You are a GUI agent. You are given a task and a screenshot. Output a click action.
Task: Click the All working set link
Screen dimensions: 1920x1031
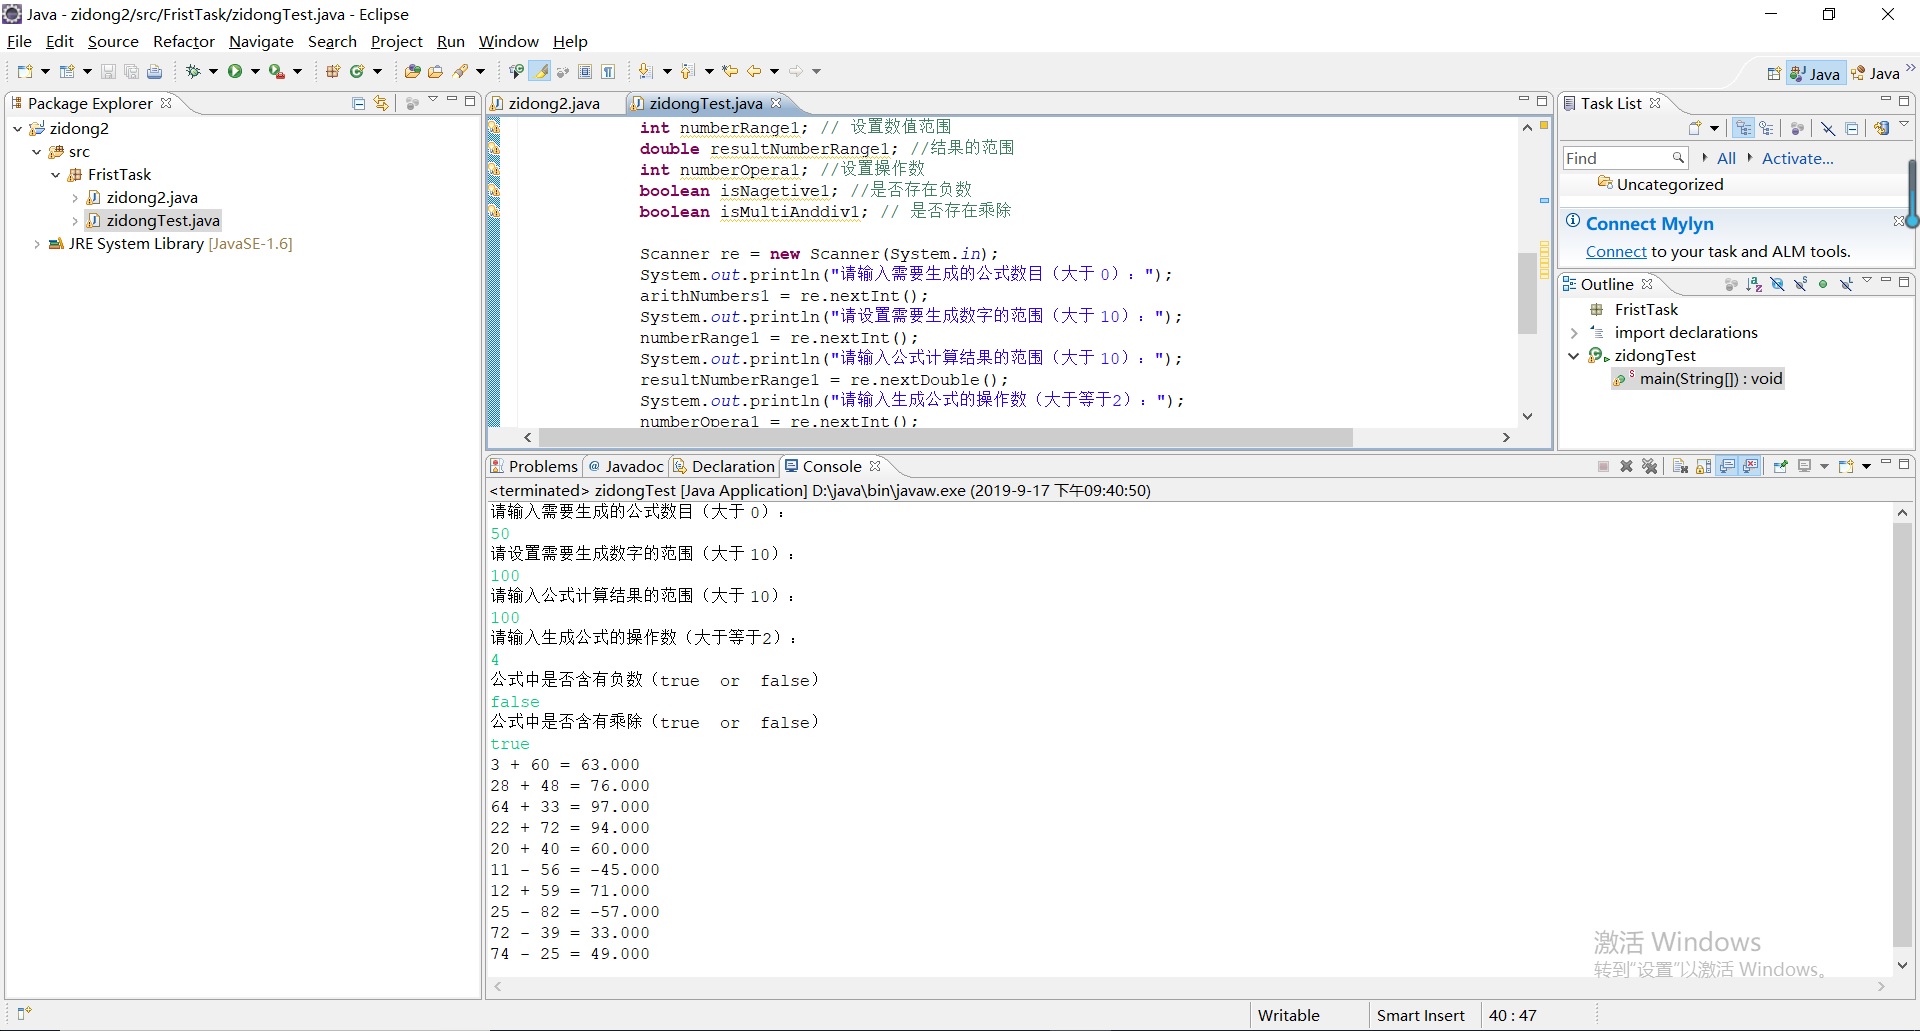[1726, 158]
